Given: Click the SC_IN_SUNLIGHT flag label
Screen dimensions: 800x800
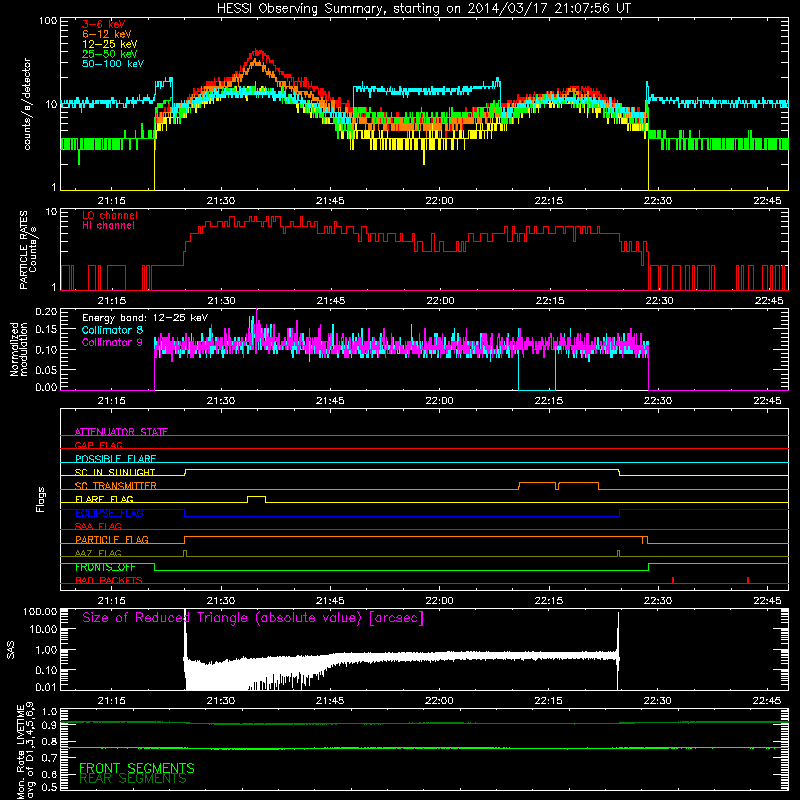Looking at the screenshot, I should (x=115, y=472).
